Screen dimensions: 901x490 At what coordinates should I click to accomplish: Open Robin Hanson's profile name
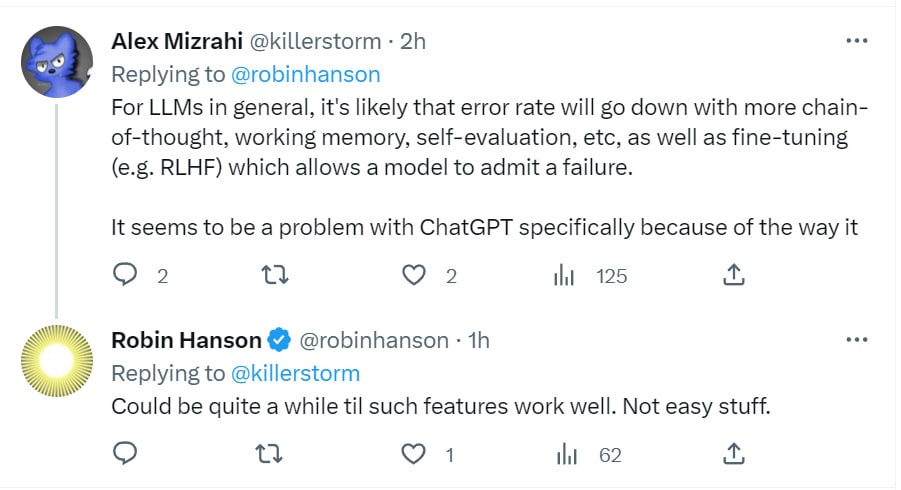186,340
